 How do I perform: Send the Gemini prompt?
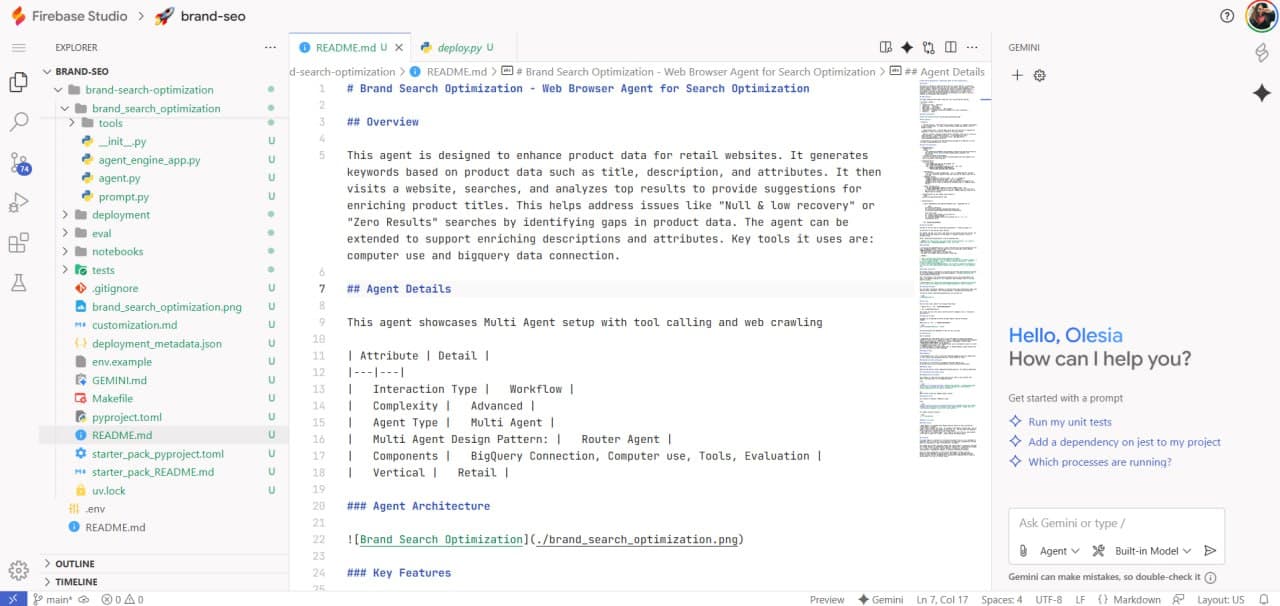[1210, 551]
